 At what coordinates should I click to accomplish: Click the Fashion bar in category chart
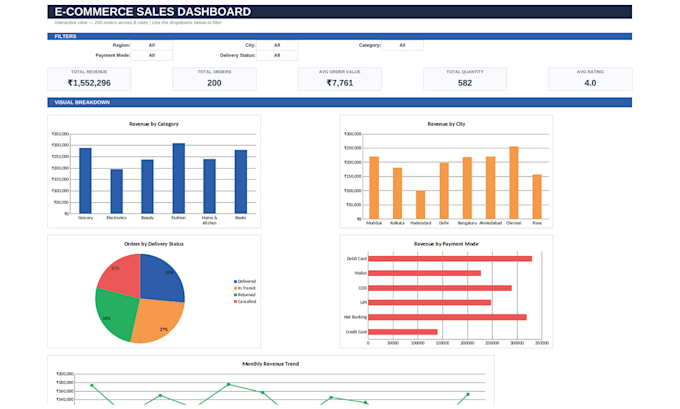pyautogui.click(x=179, y=178)
